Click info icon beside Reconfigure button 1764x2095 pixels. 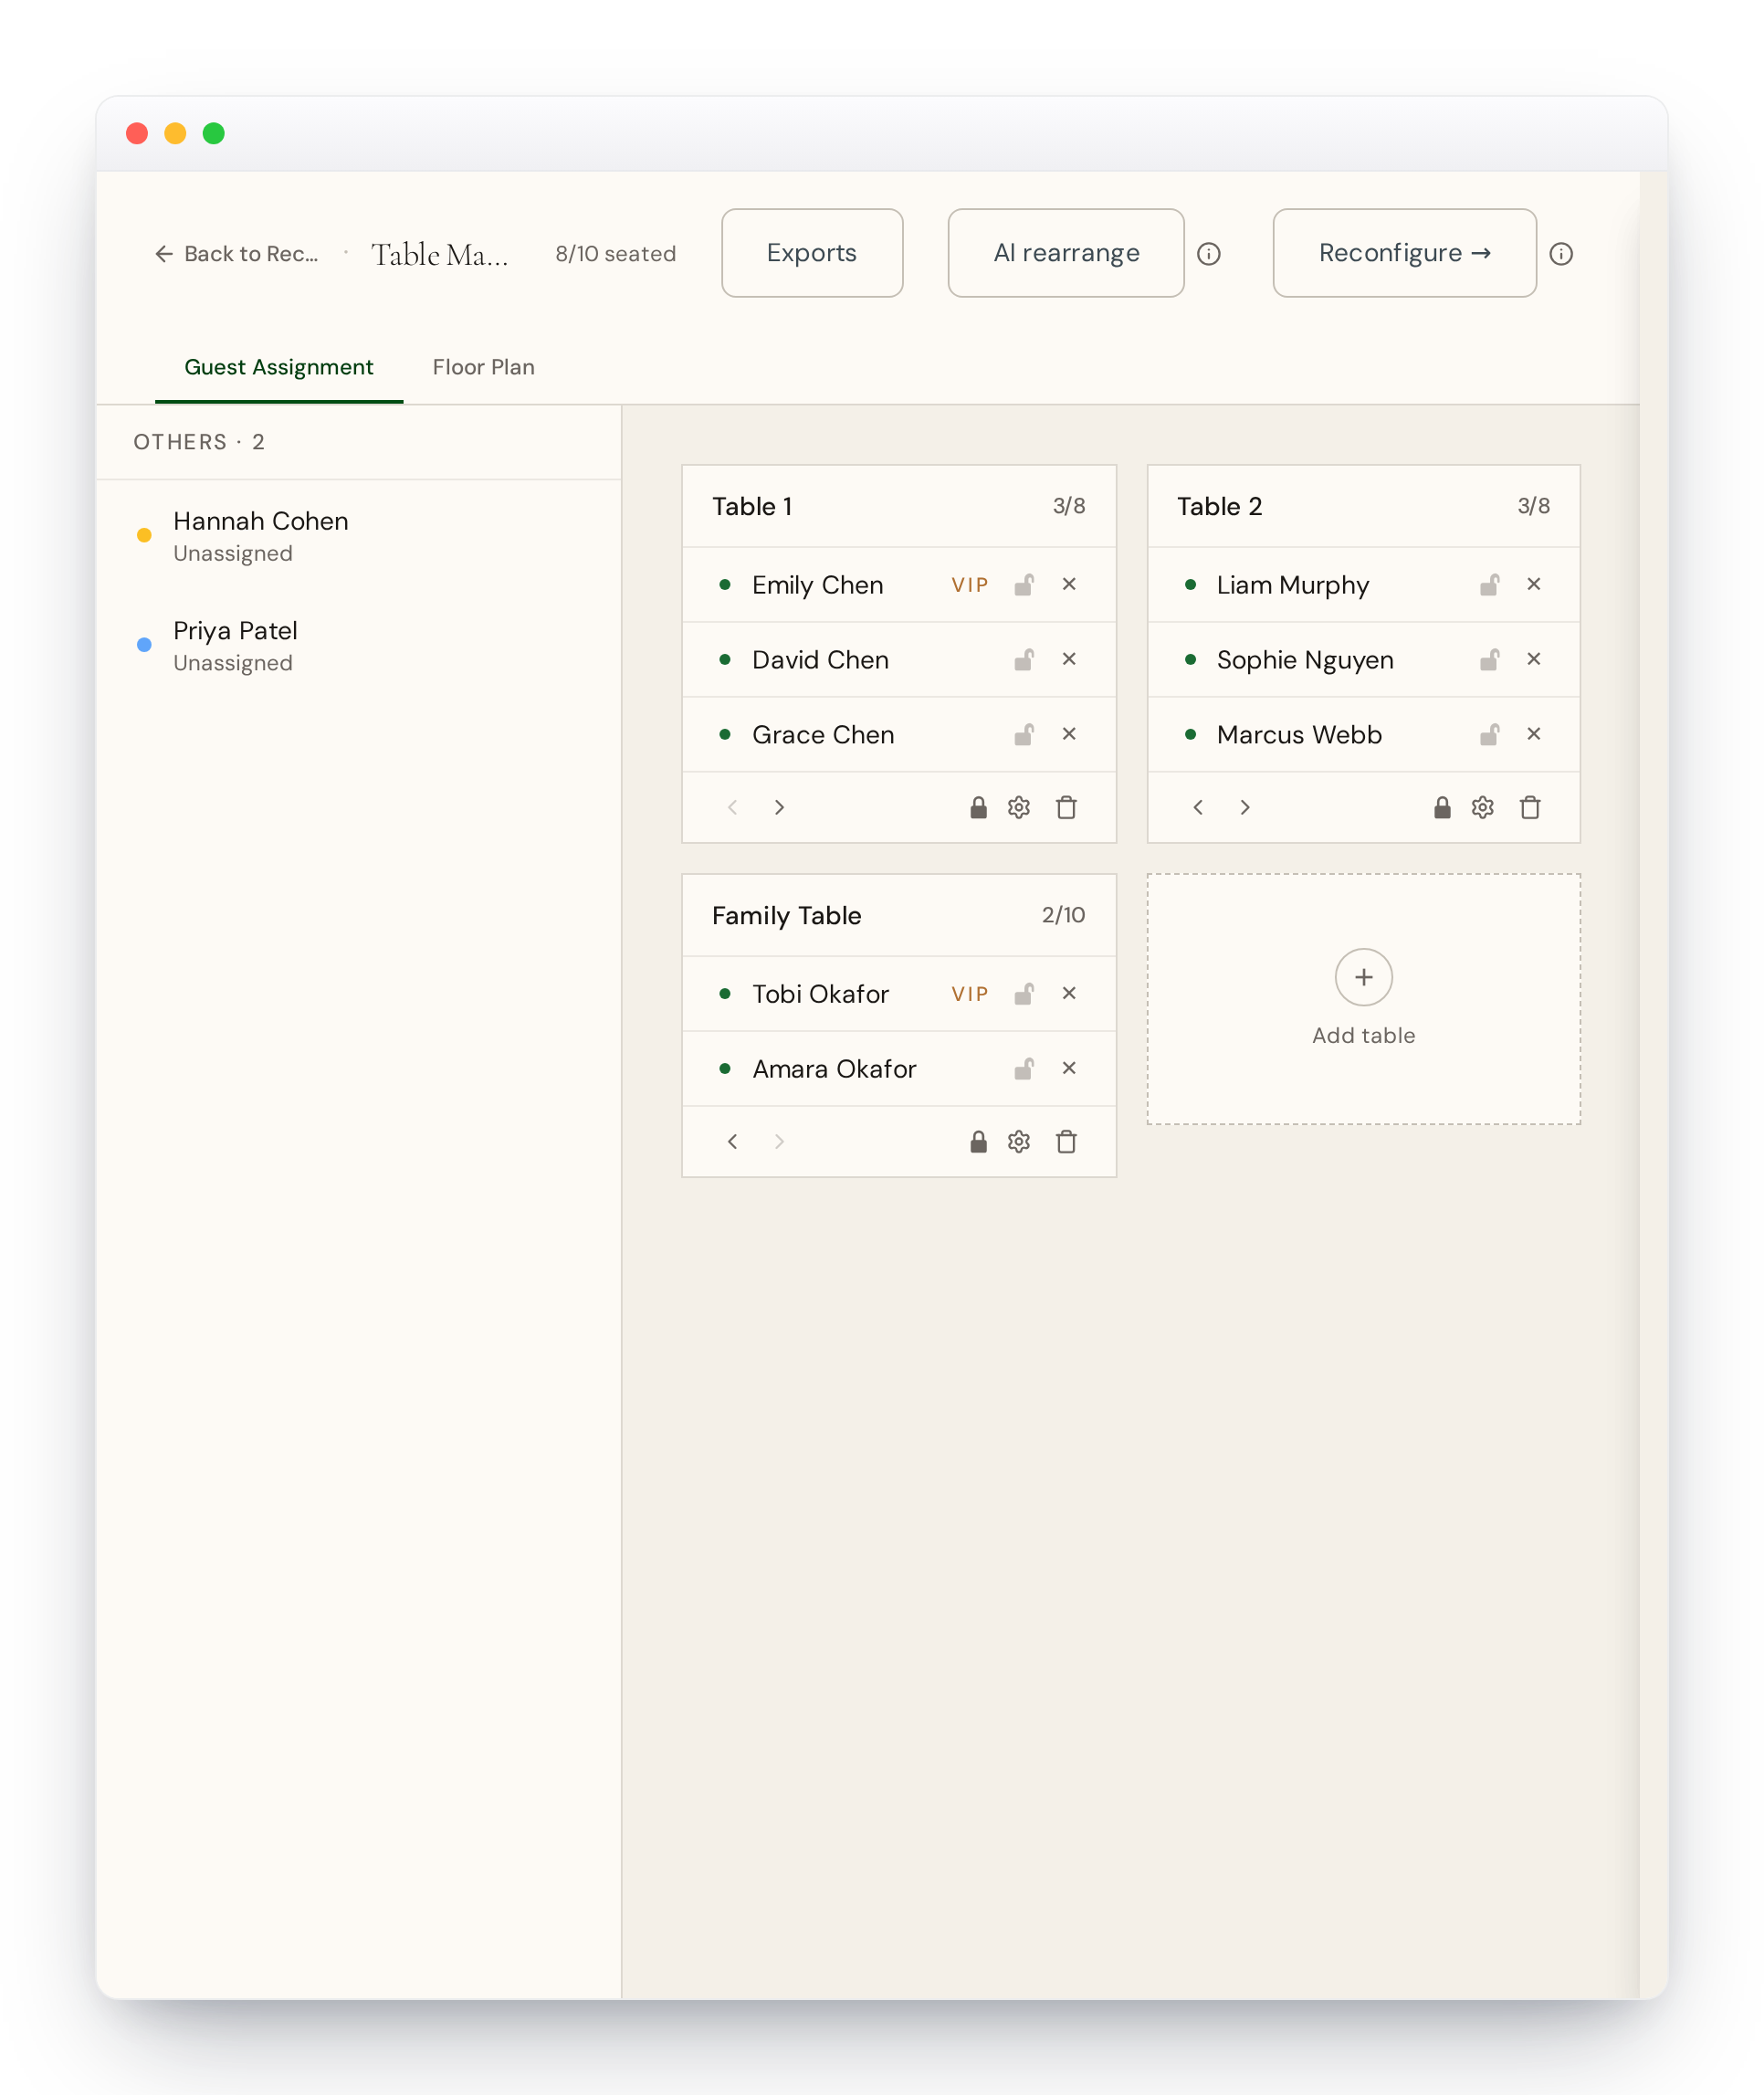(1561, 254)
